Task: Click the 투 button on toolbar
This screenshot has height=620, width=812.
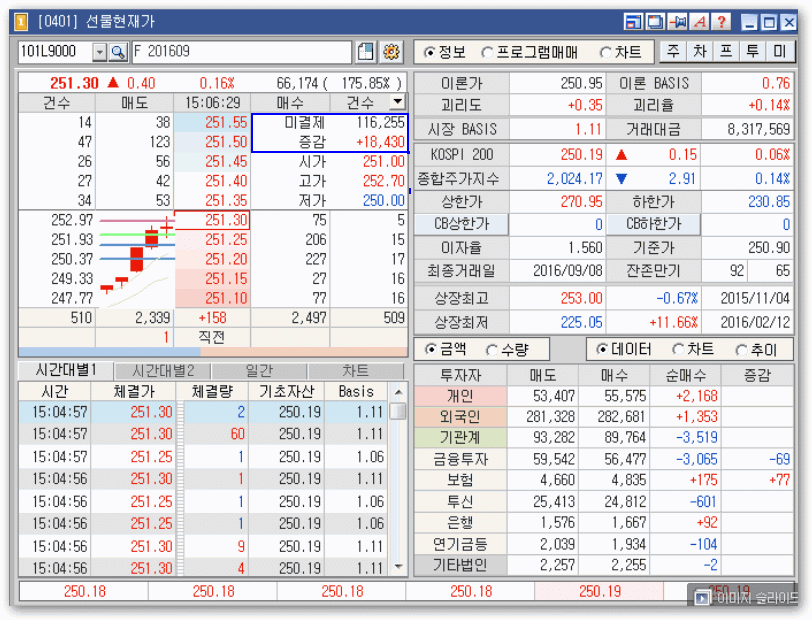Action: click(x=752, y=49)
